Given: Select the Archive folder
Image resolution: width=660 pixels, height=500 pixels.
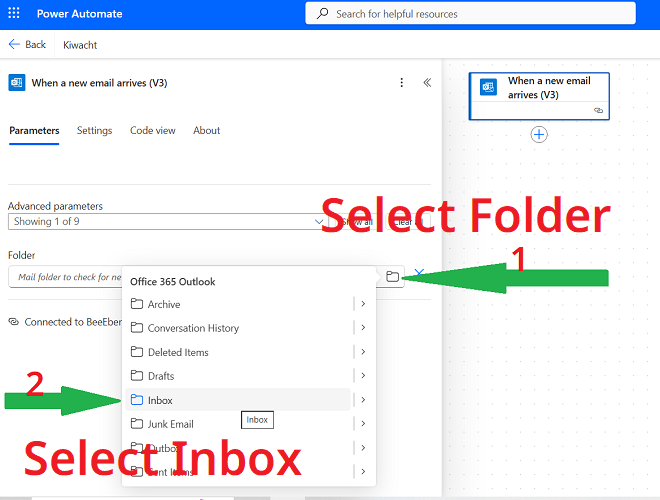Looking at the screenshot, I should tap(164, 304).
